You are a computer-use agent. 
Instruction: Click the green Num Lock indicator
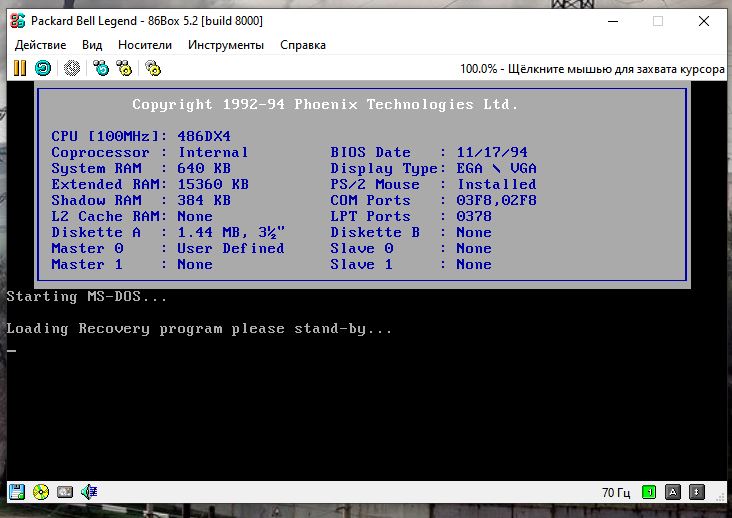(x=649, y=492)
